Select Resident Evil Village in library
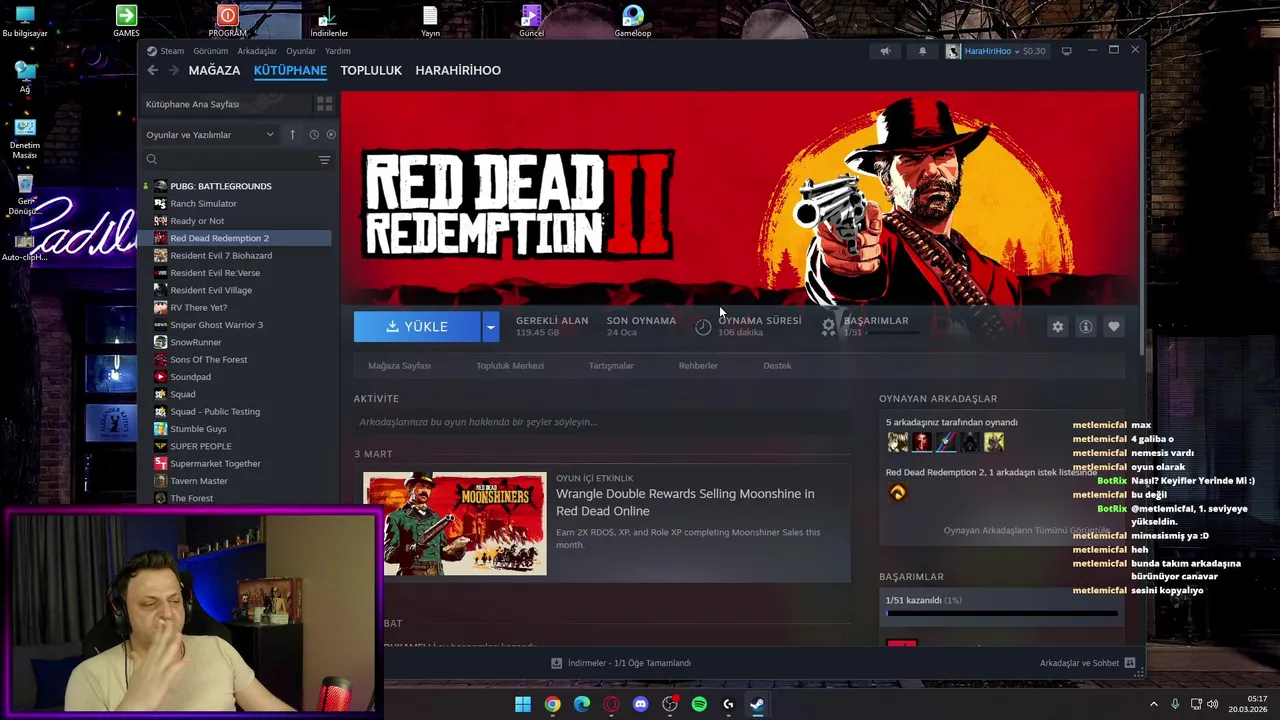The image size is (1280, 720). pos(211,290)
